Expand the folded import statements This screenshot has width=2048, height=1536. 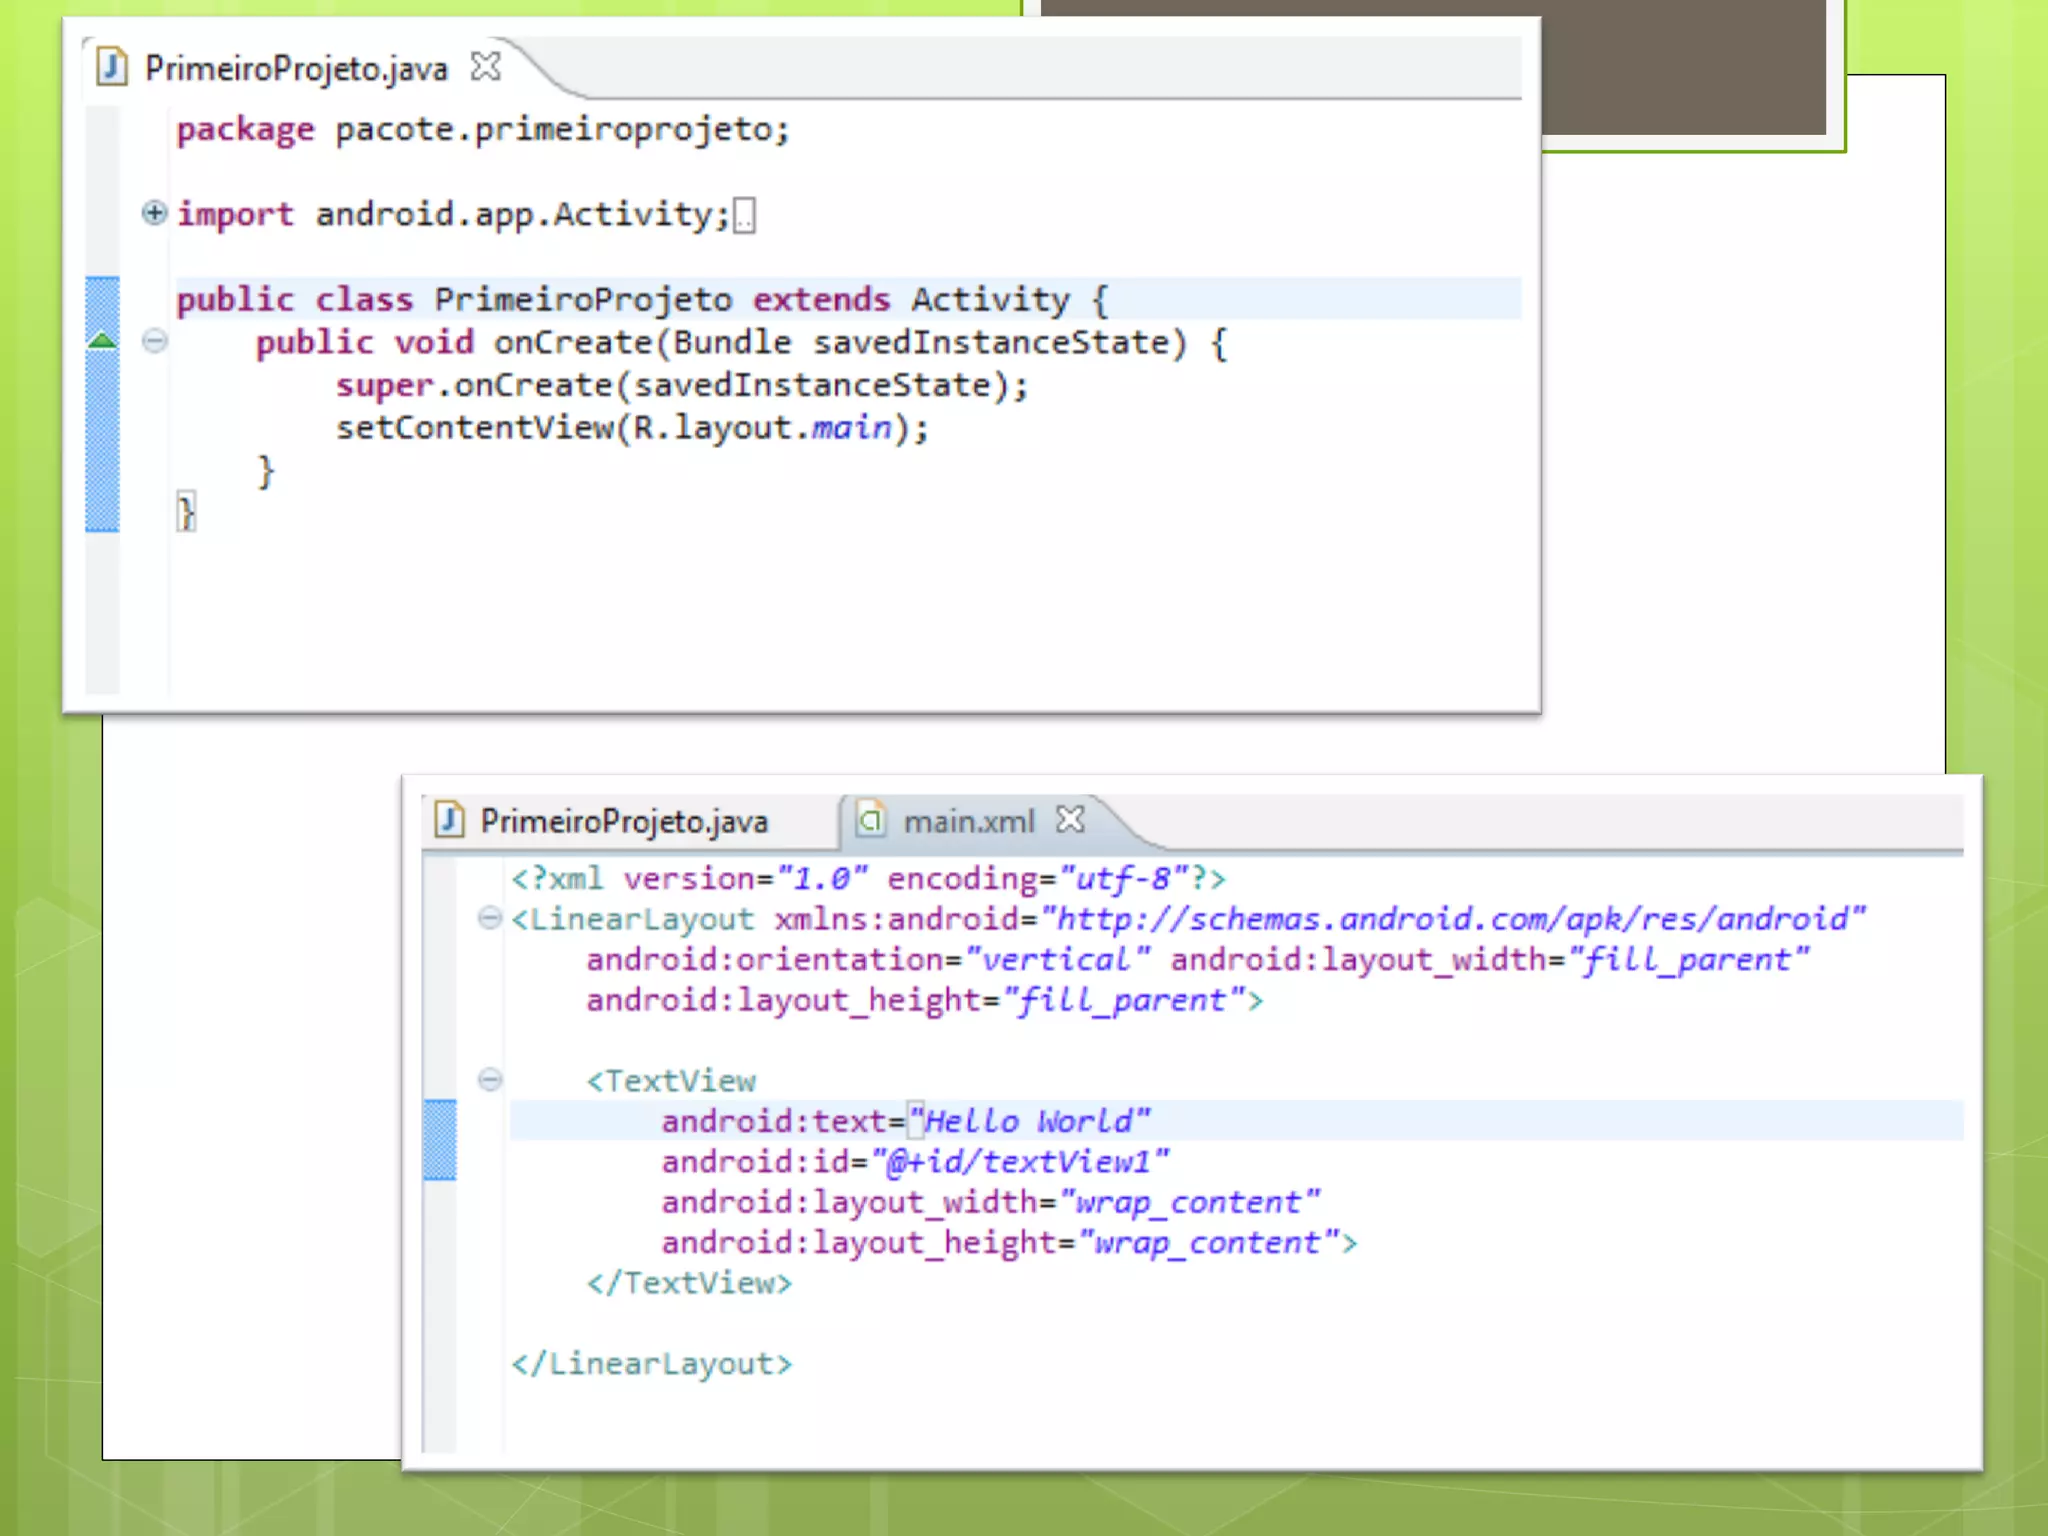pyautogui.click(x=154, y=213)
